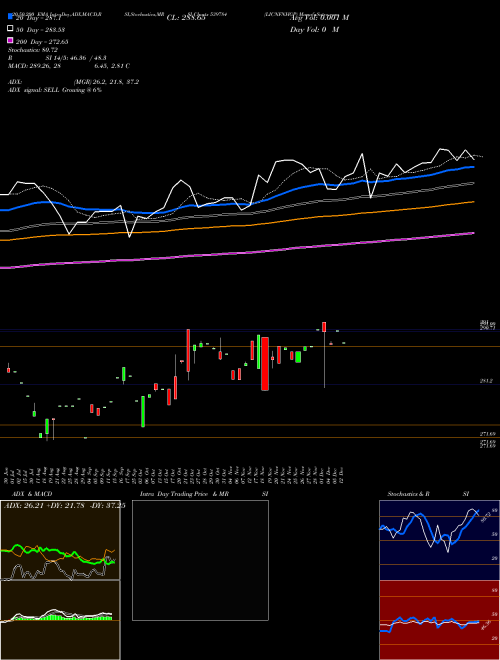Click the 281.2 price axis label
Viewport: 500px width, 660px height.
coord(487,381)
